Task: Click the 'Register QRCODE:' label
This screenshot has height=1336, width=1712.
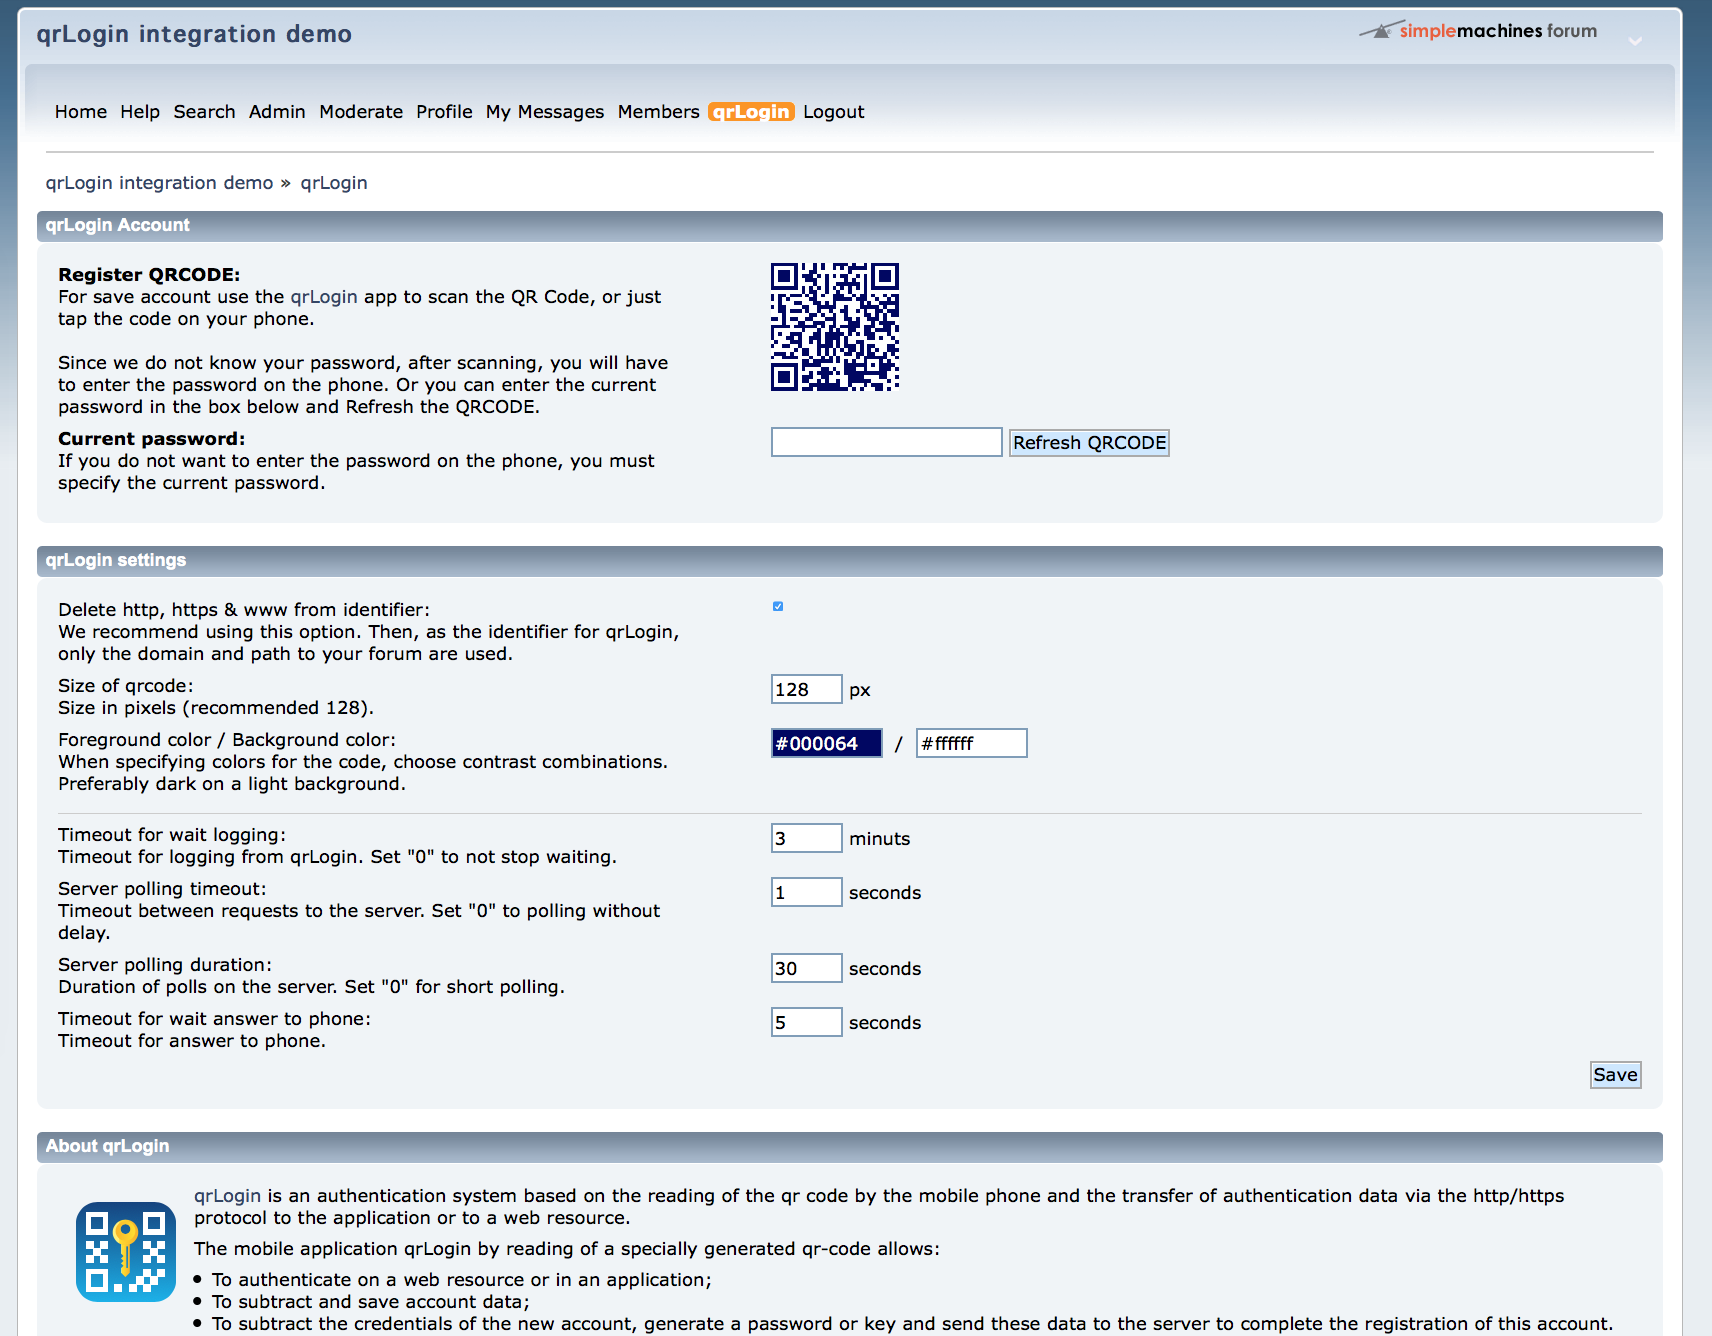Action: 149,275
